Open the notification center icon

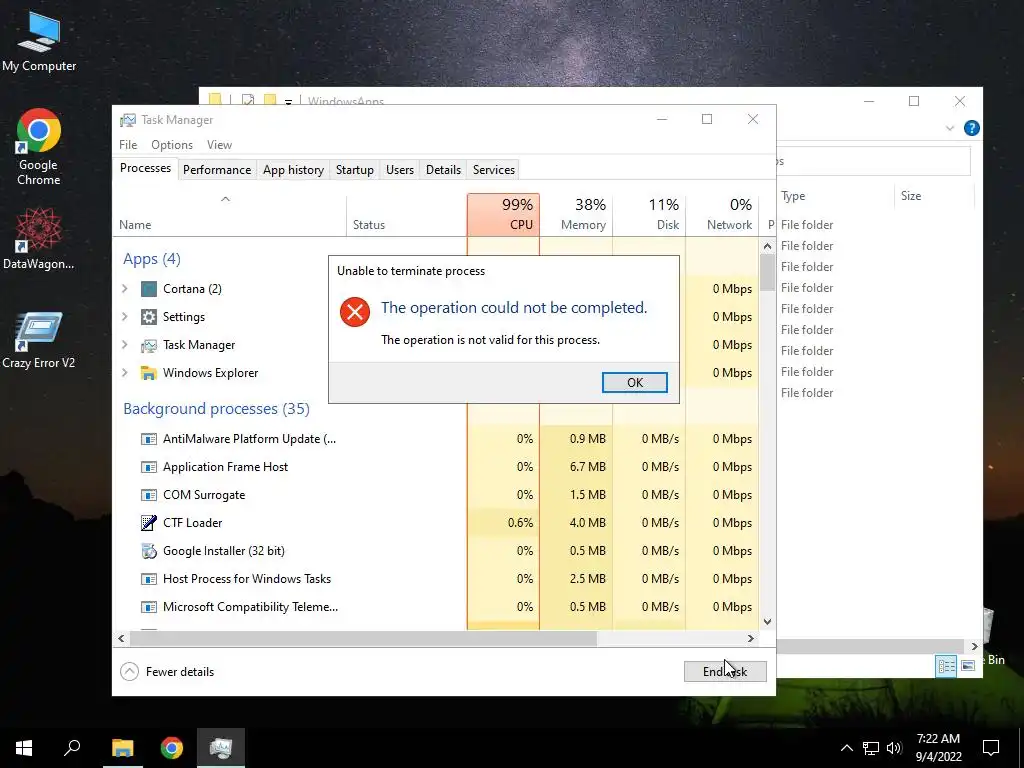coord(991,748)
